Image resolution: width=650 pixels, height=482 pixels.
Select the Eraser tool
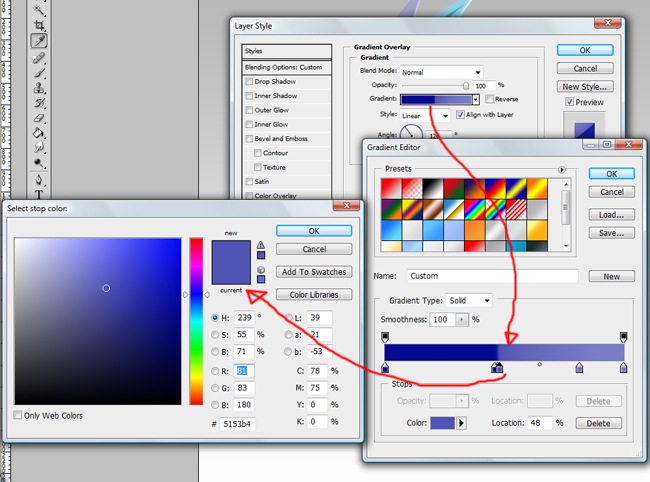point(39,117)
